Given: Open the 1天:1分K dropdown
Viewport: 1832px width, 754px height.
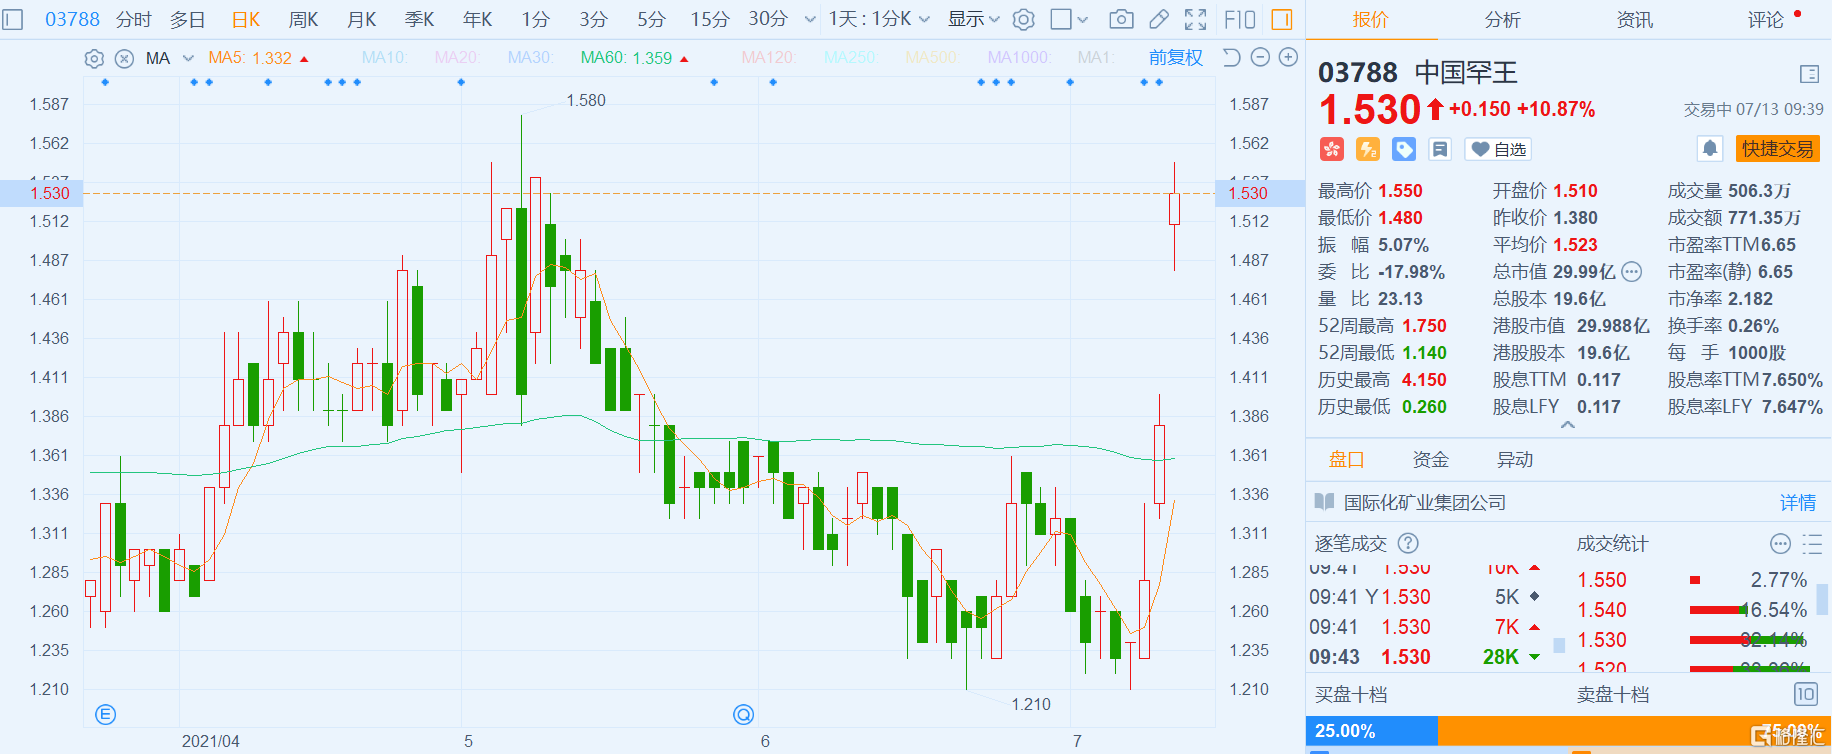Looking at the screenshot, I should (880, 19).
